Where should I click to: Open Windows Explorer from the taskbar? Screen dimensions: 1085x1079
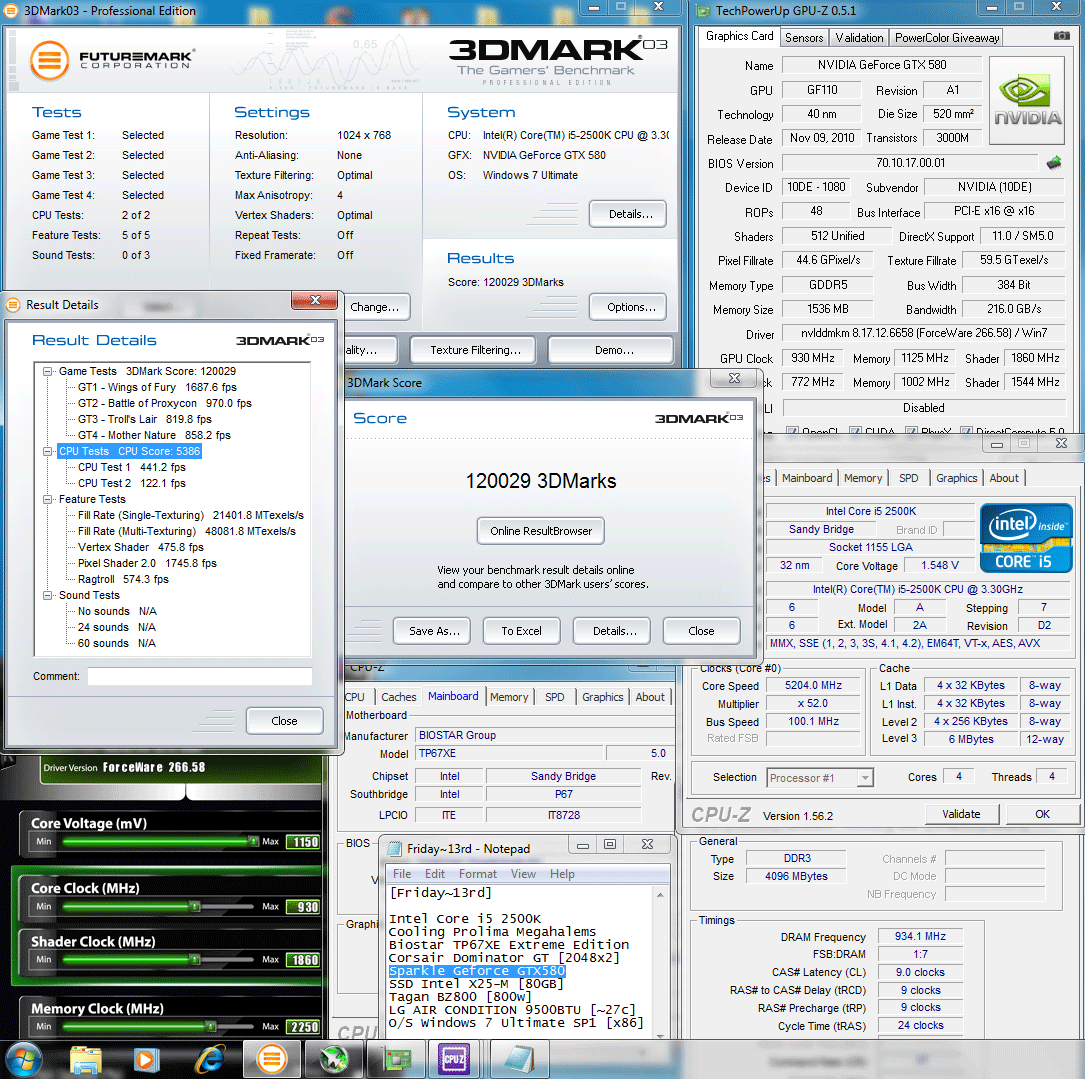click(x=86, y=1060)
